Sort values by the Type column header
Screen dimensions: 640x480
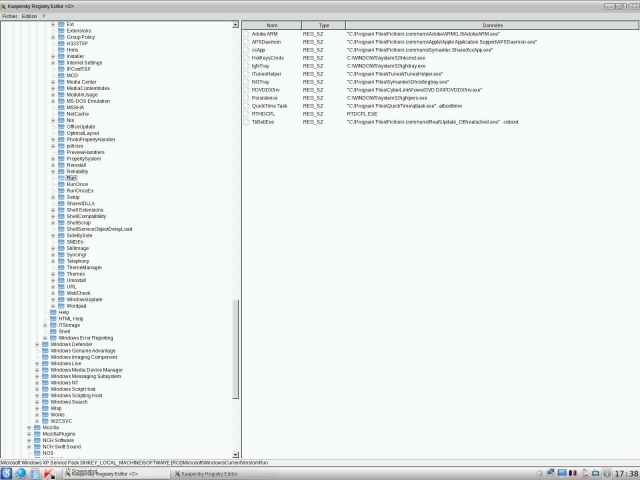324,25
